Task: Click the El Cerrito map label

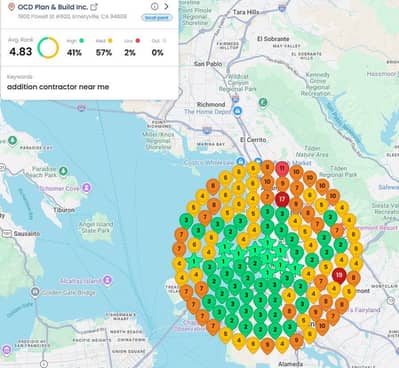Action: [x=253, y=140]
